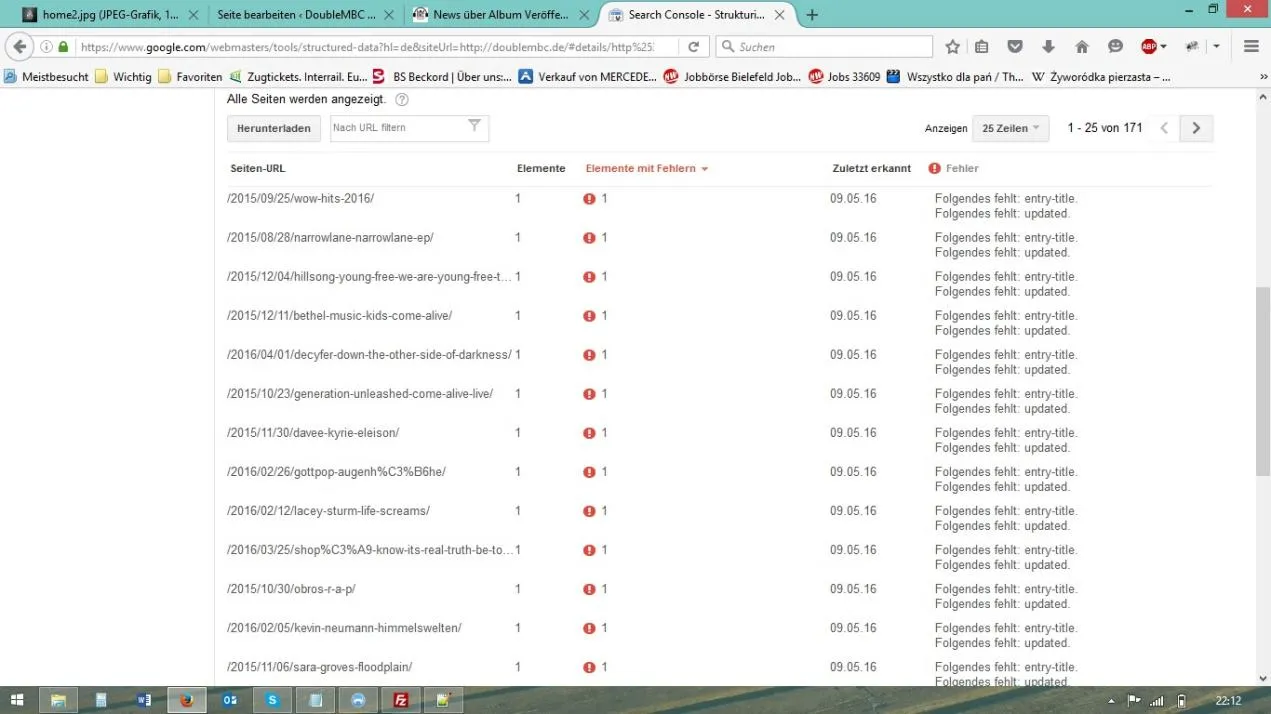
Task: Sort by the Seiten-URL column header
Action: pyautogui.click(x=257, y=168)
